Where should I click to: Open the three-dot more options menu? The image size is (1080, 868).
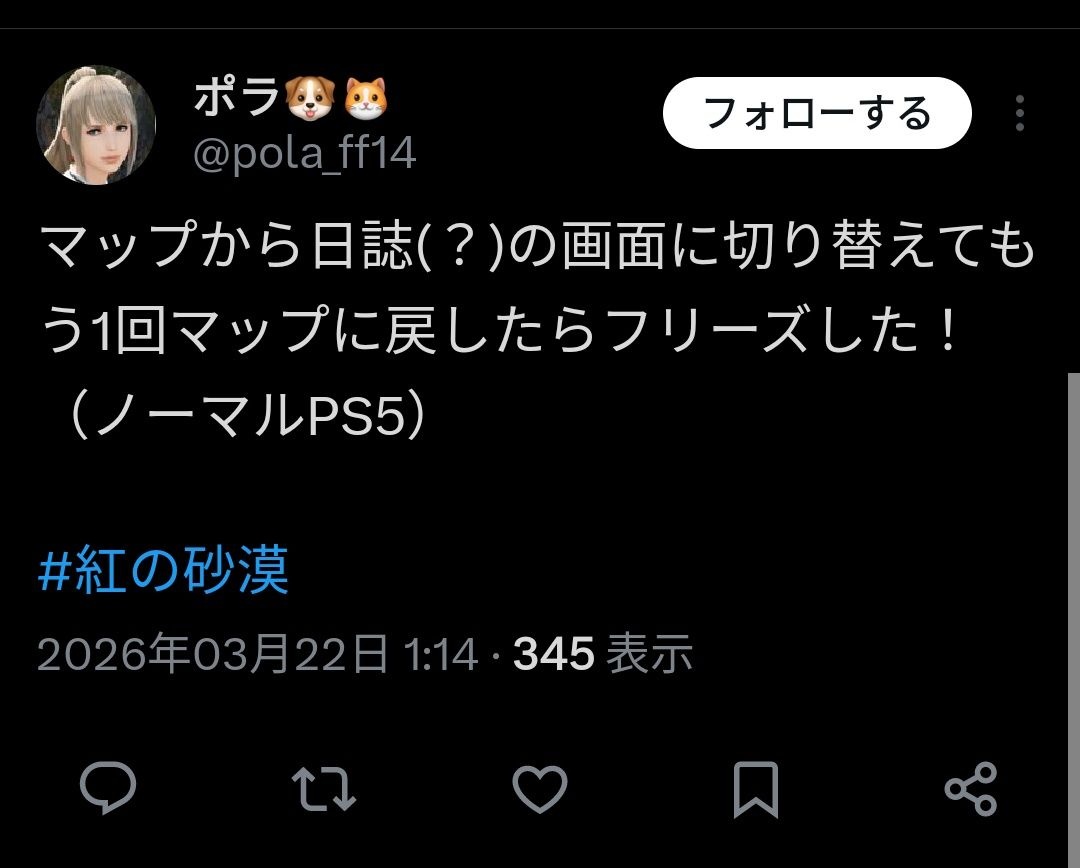pos(1020,113)
